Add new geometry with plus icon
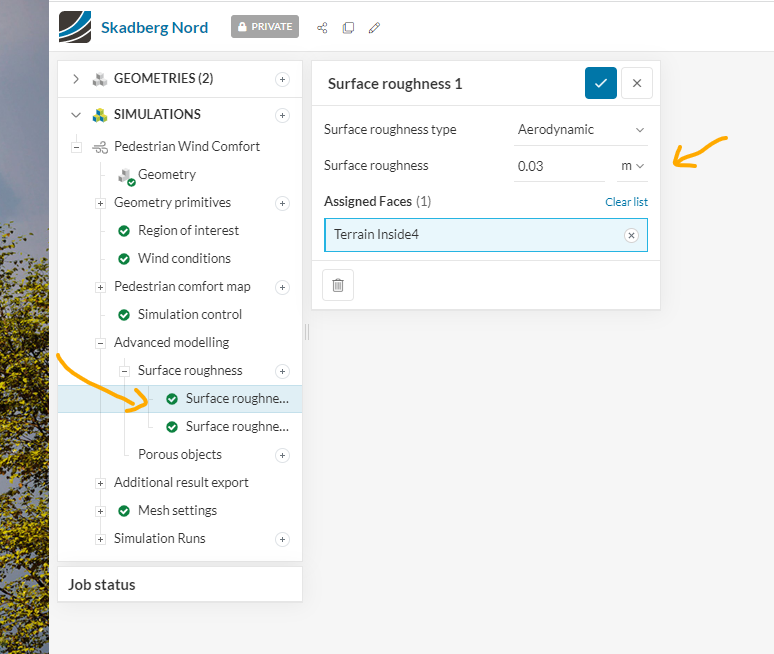Image resolution: width=774 pixels, height=654 pixels. point(282,79)
